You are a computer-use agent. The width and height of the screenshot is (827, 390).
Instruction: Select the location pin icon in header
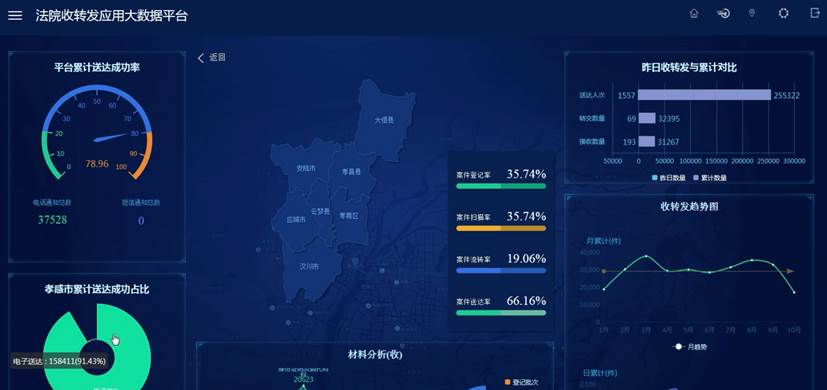click(752, 14)
